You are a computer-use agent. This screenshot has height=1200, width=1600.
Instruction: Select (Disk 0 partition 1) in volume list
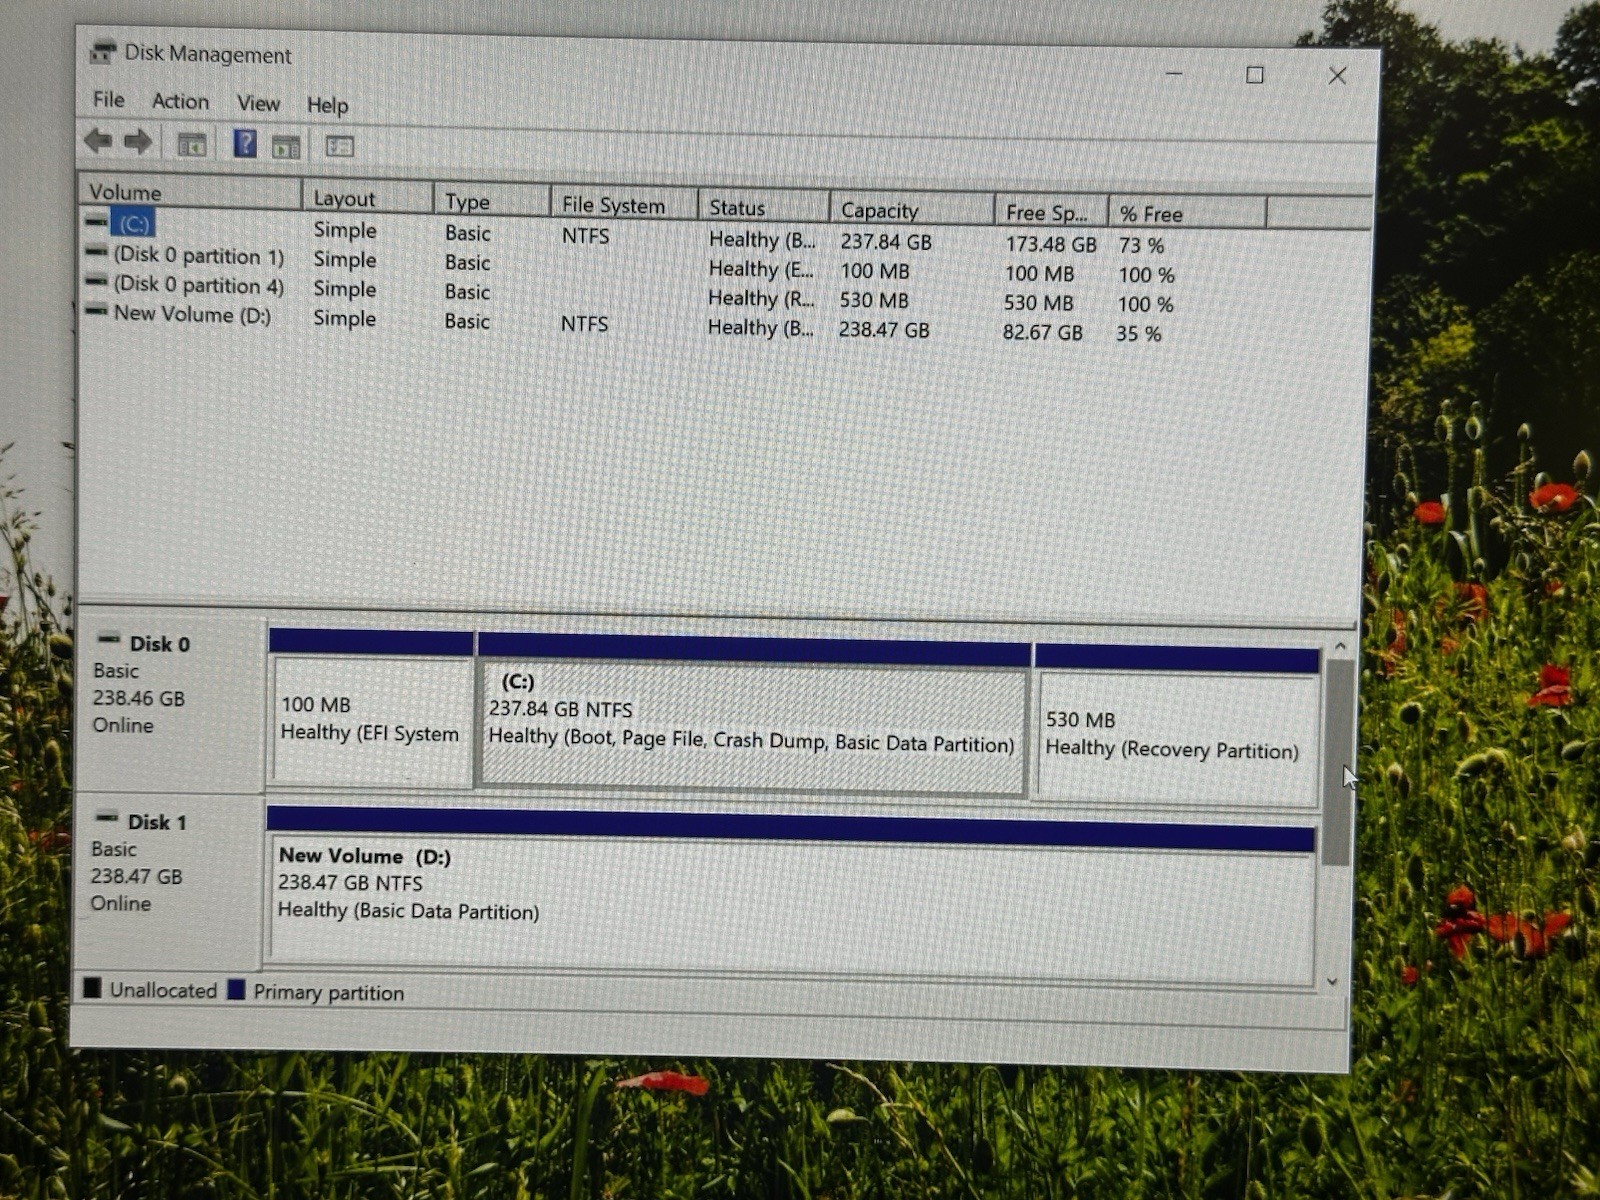(x=198, y=255)
